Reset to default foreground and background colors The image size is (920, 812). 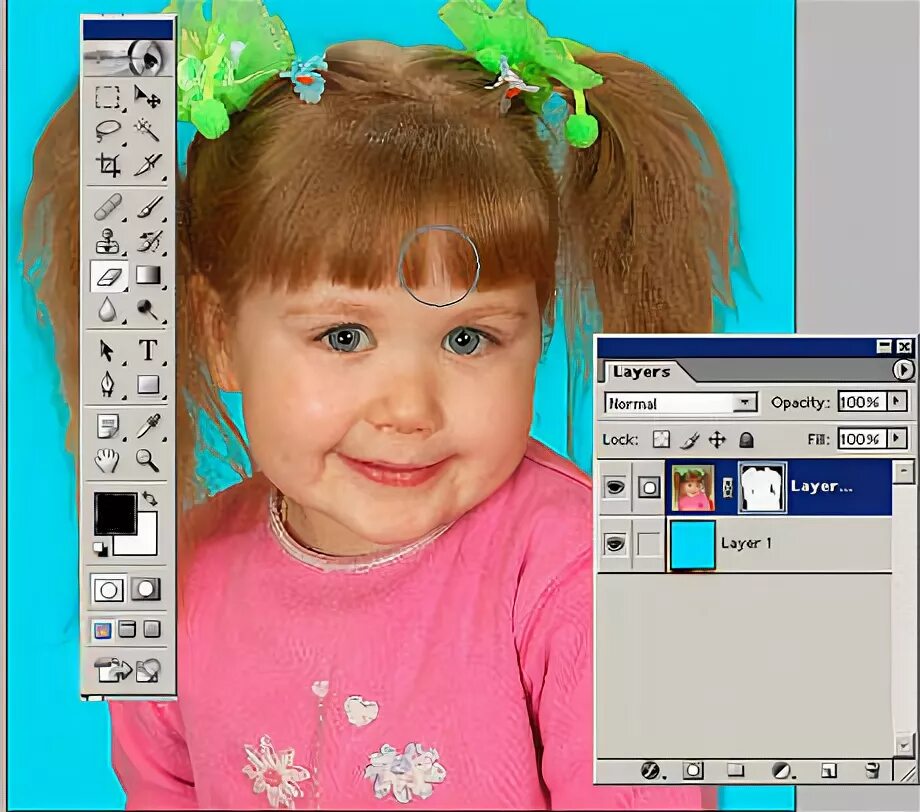100,549
